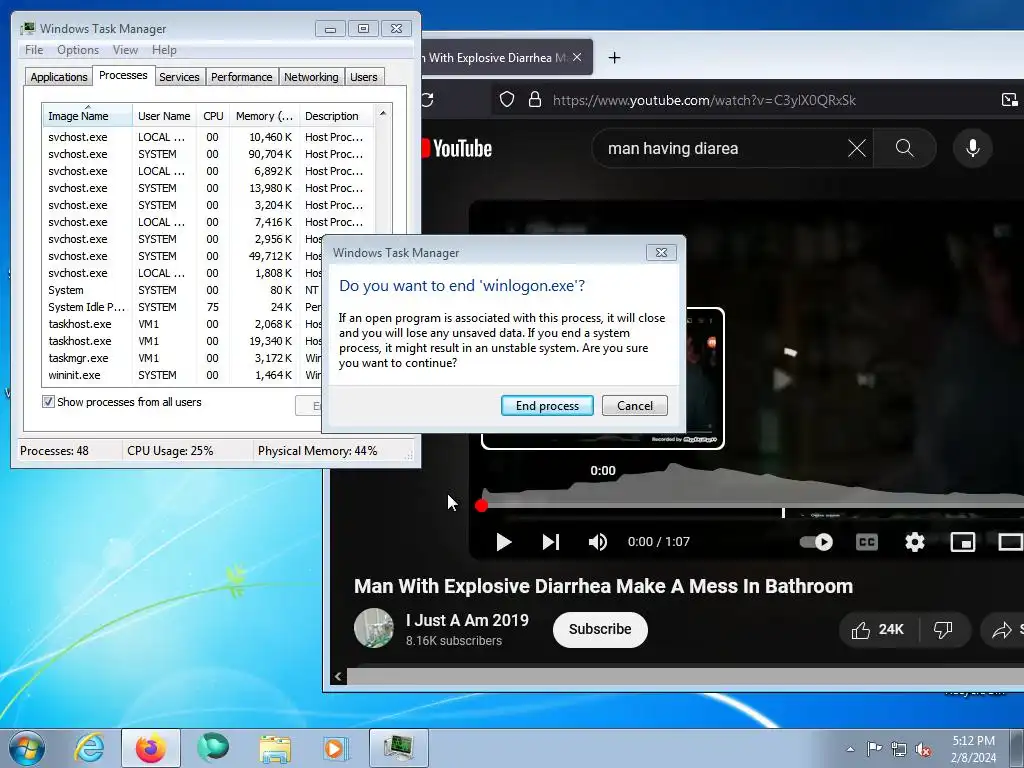Mute the video volume
This screenshot has height=768, width=1024.
pyautogui.click(x=598, y=542)
